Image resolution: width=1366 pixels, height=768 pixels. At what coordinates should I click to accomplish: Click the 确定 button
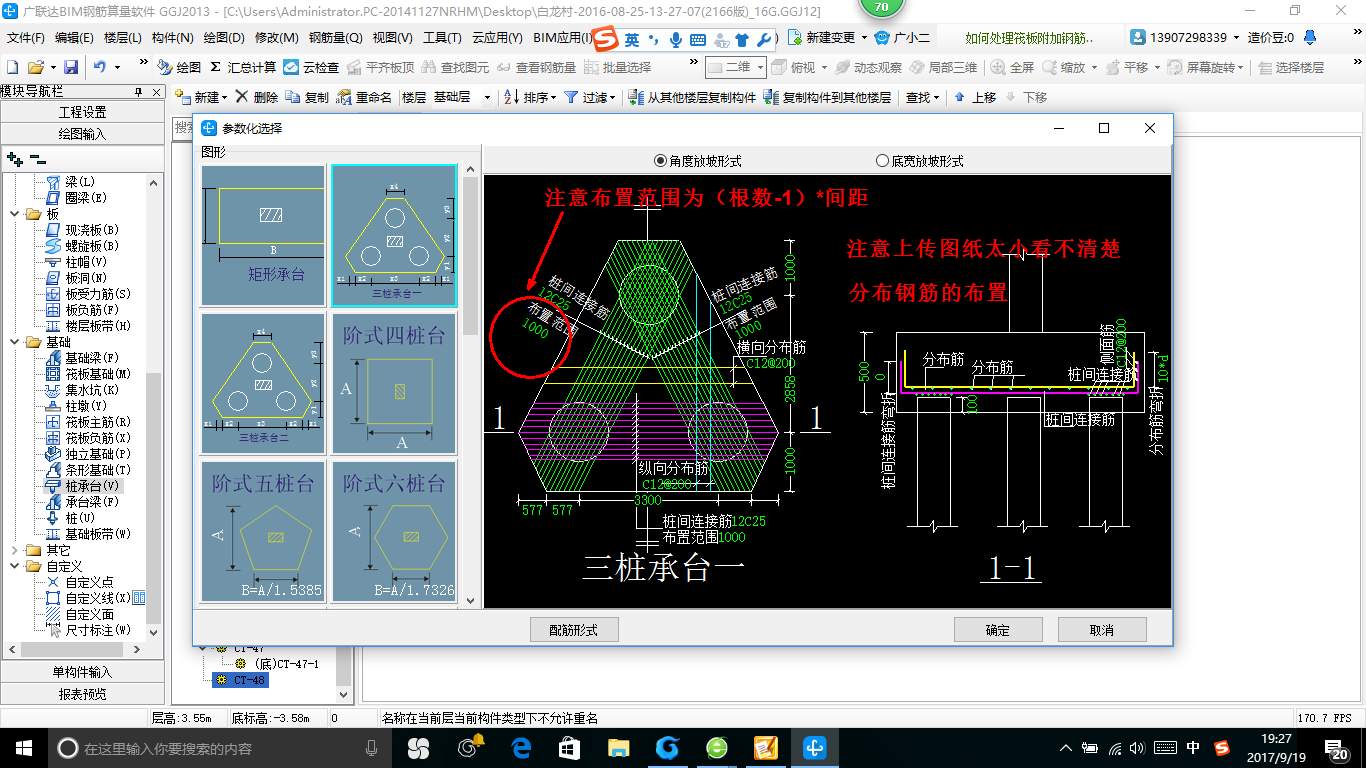click(x=998, y=630)
